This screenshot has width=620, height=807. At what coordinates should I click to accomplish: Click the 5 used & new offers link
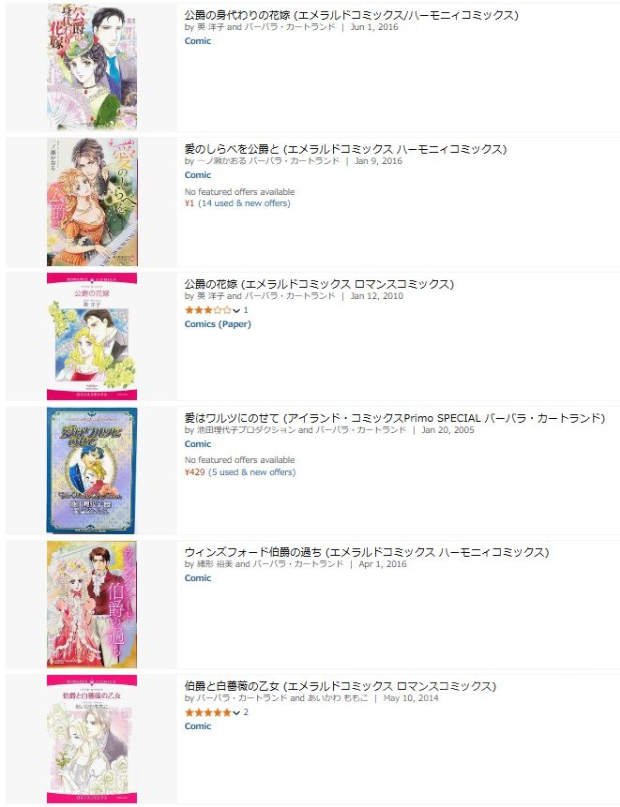[x=252, y=472]
